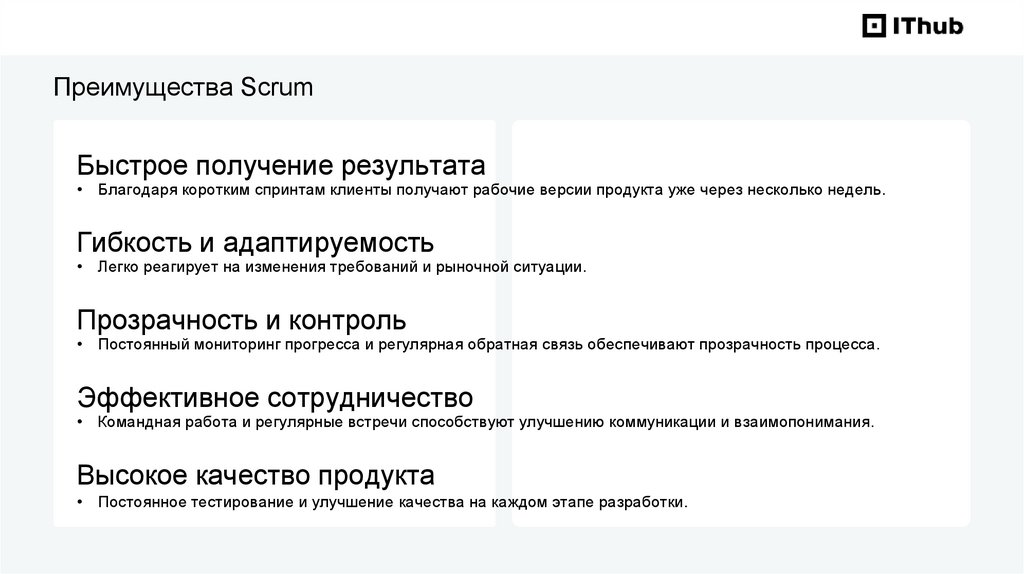Click the text "Легко реагирует на изменения требований"
The width and height of the screenshot is (1024, 574).
coord(340,267)
